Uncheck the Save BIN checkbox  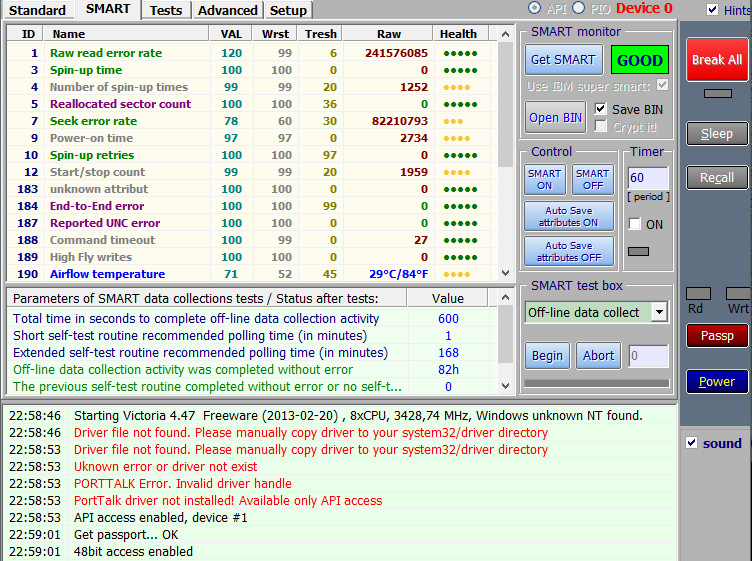pyautogui.click(x=600, y=109)
